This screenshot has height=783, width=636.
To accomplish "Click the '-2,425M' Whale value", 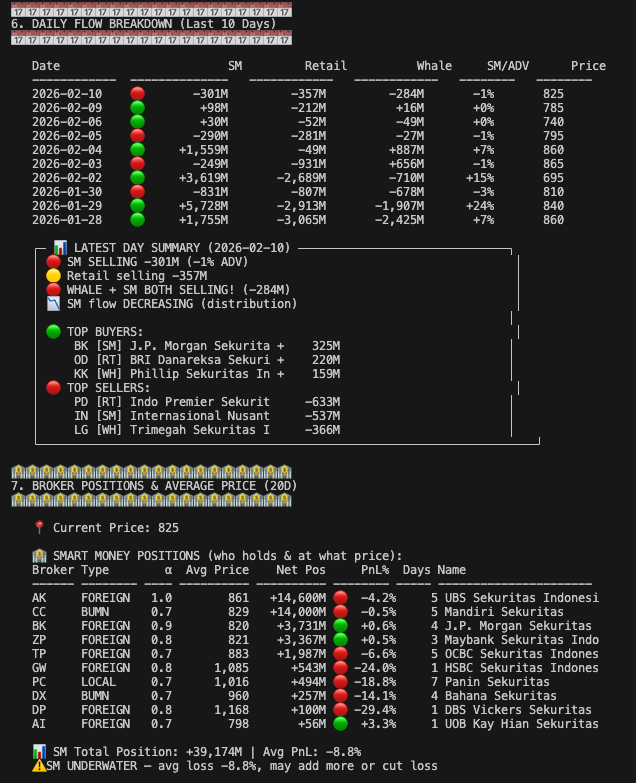I will pyautogui.click(x=399, y=220).
